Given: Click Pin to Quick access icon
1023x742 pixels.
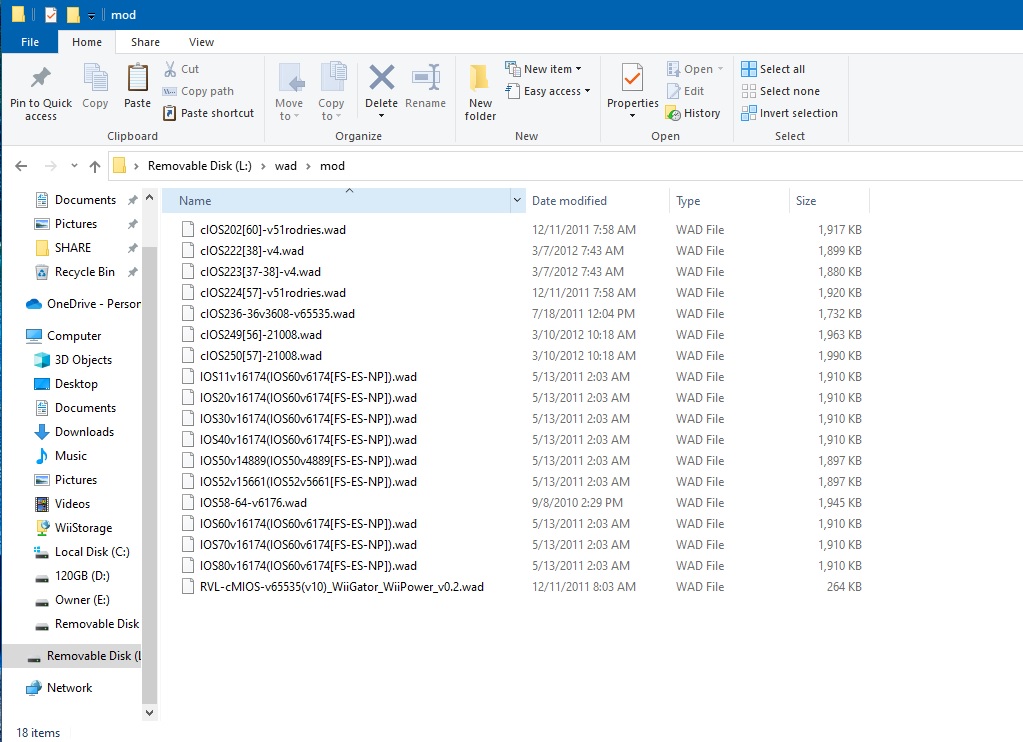Looking at the screenshot, I should tap(40, 78).
